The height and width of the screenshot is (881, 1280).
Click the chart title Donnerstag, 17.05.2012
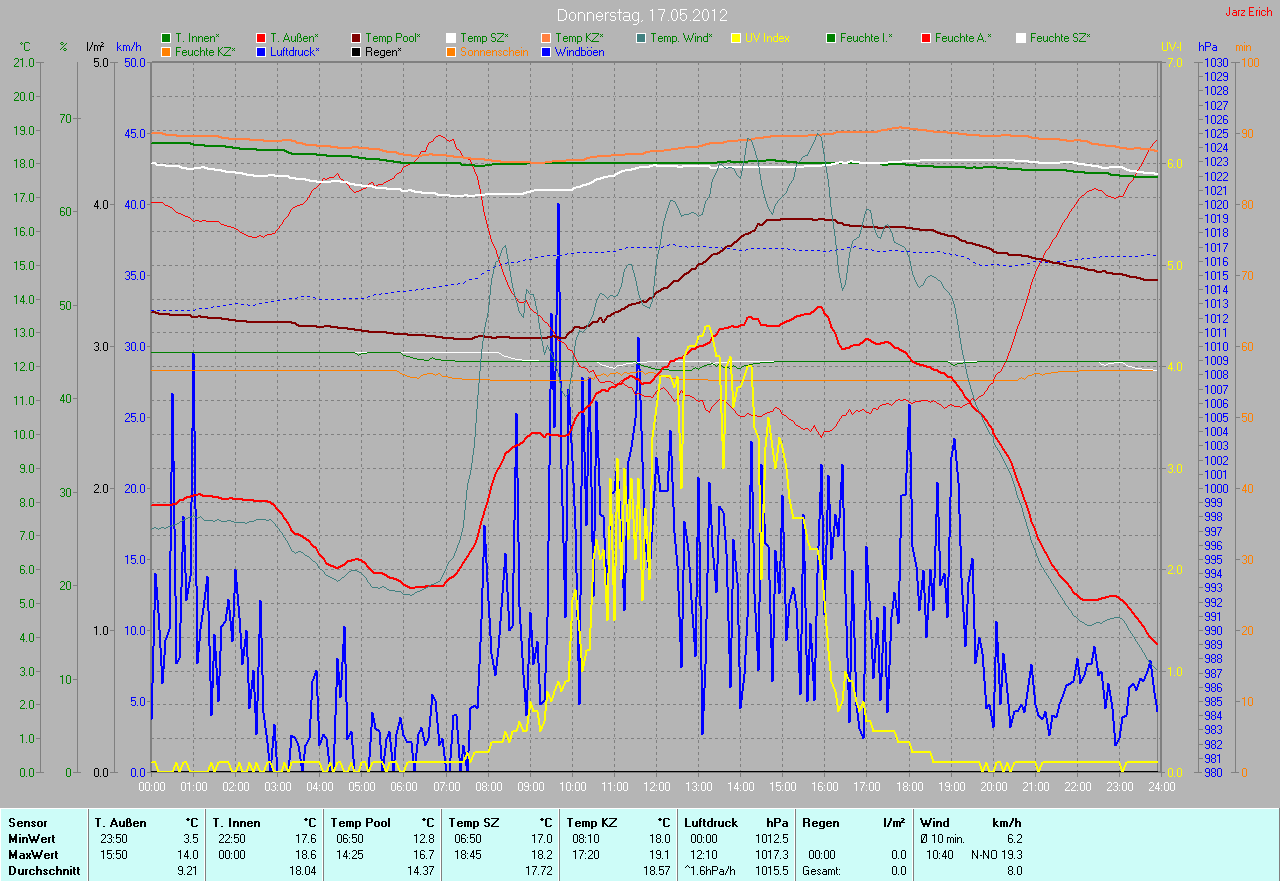pos(641,16)
